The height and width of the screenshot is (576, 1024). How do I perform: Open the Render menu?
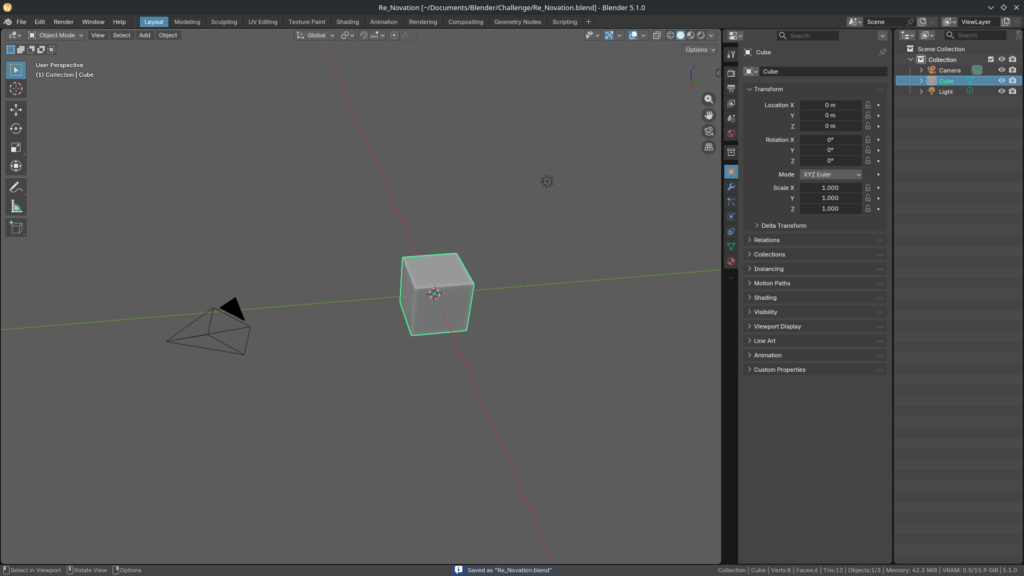click(63, 21)
